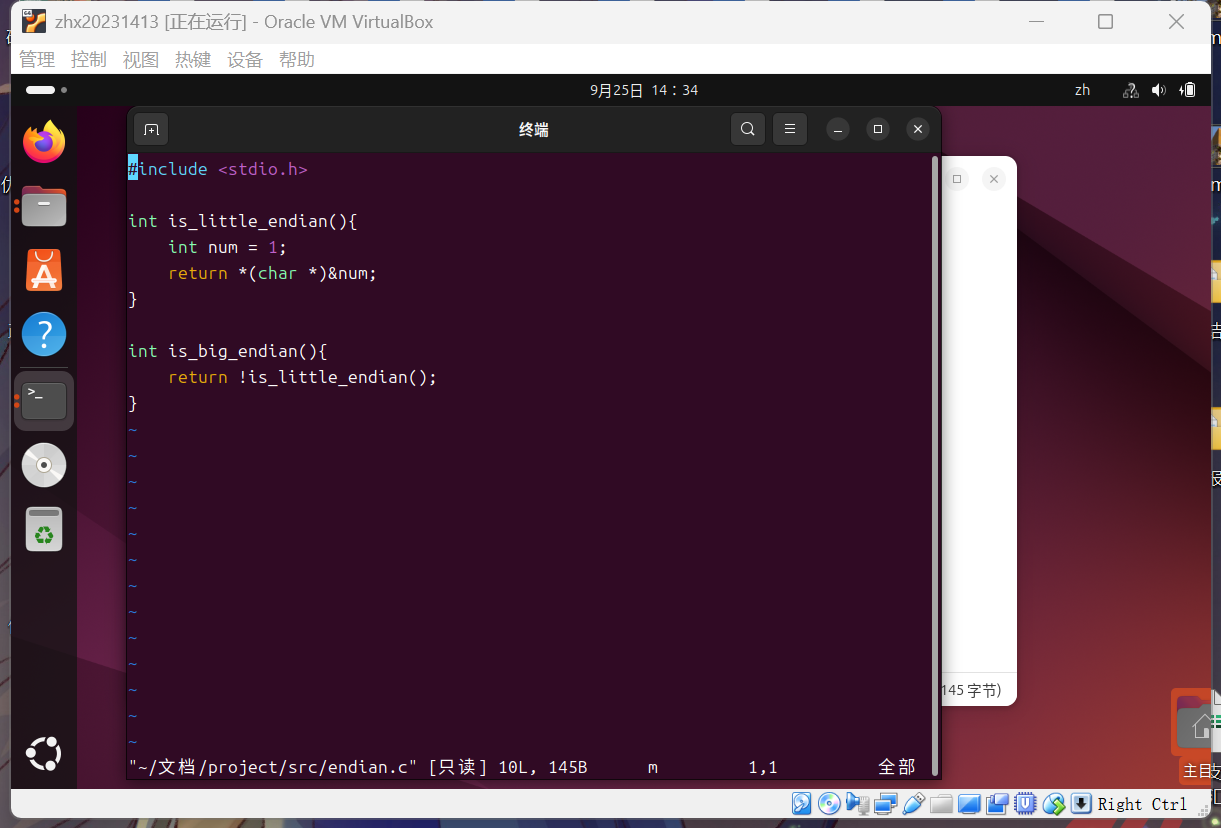Click the volume icon in the top bar

[1159, 90]
